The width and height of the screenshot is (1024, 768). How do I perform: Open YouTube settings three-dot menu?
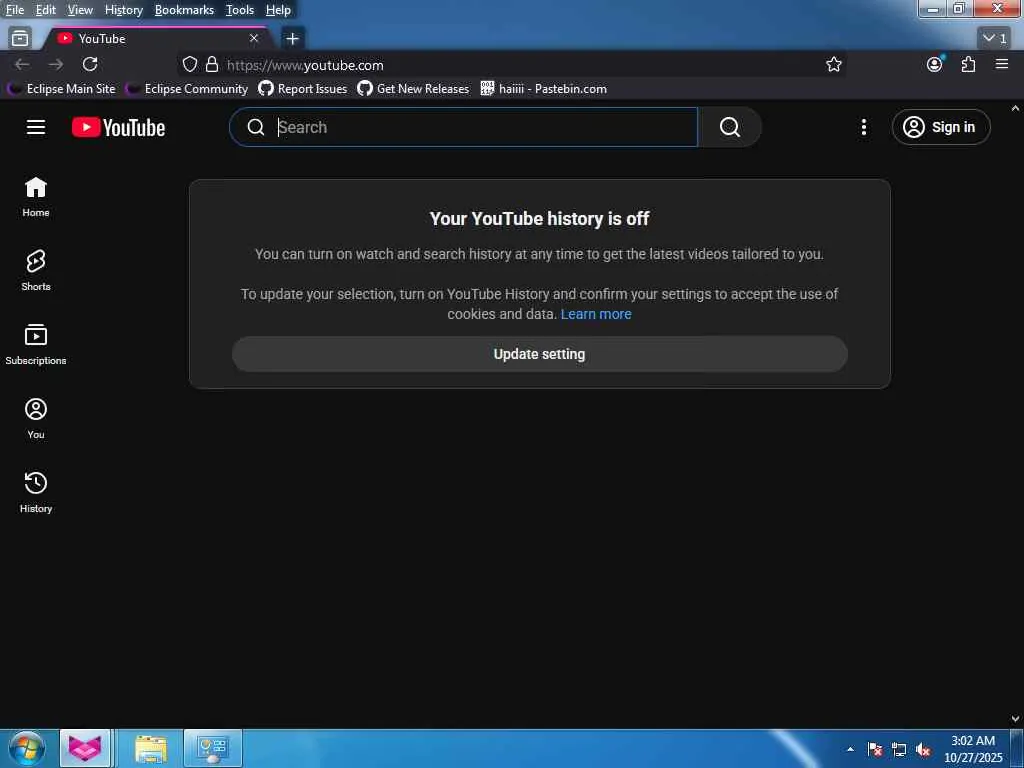[863, 127]
